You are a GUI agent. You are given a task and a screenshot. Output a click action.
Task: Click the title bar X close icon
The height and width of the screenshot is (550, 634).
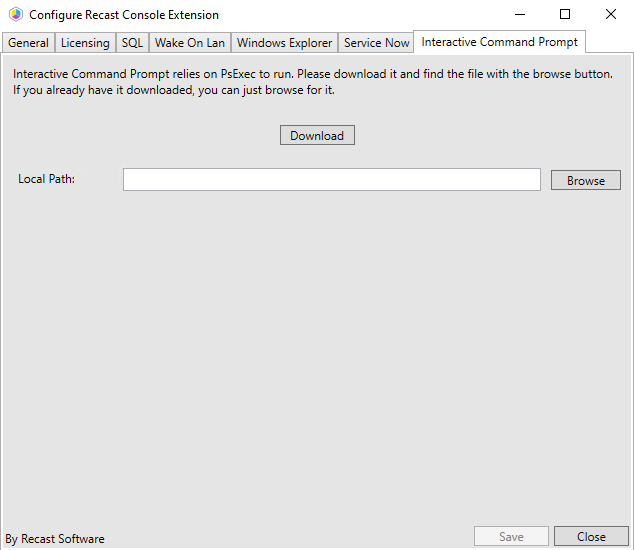coord(611,15)
